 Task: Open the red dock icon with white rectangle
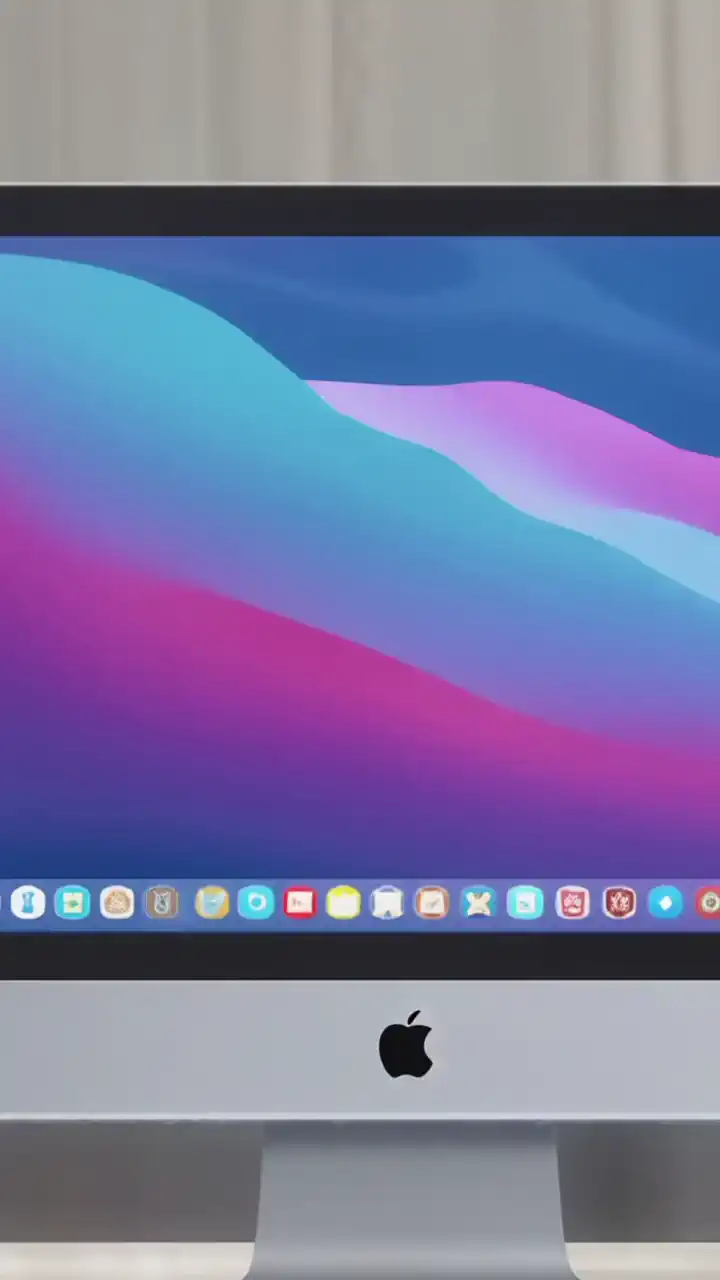coord(300,903)
